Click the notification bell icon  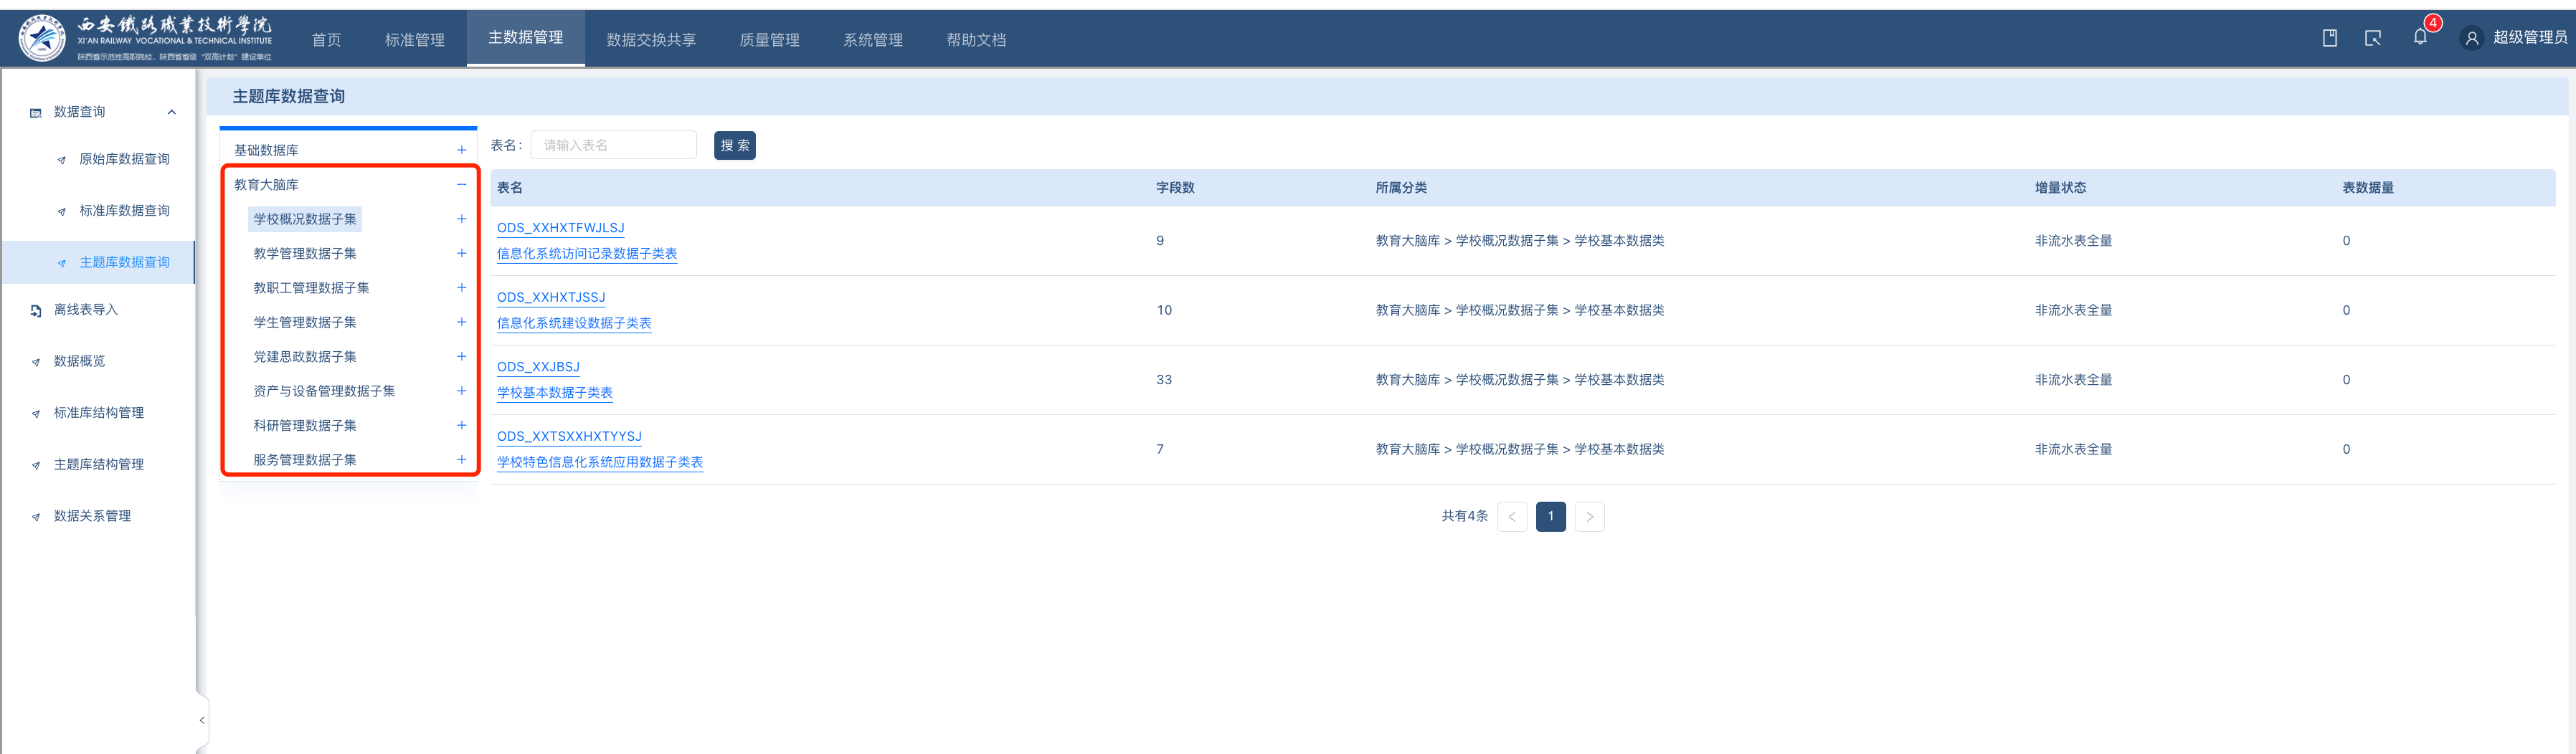pyautogui.click(x=2419, y=38)
